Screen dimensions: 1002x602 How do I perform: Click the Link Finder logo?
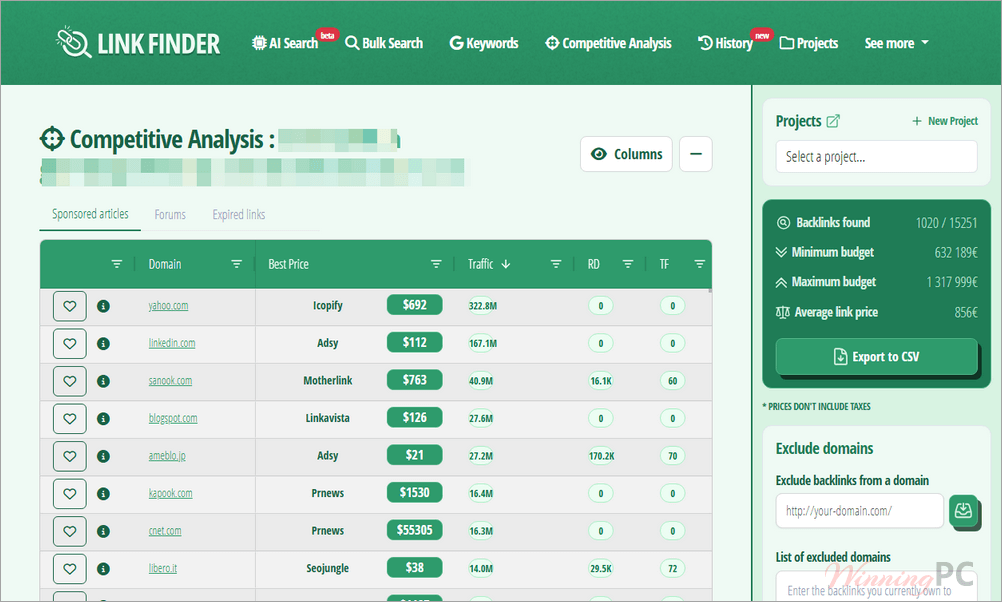coord(137,43)
